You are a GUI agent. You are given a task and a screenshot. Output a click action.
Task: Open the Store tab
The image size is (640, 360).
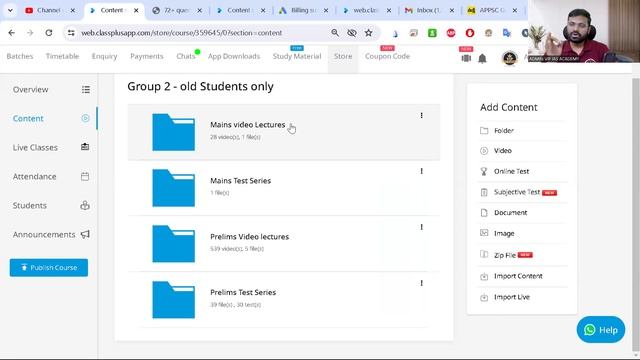(x=343, y=56)
